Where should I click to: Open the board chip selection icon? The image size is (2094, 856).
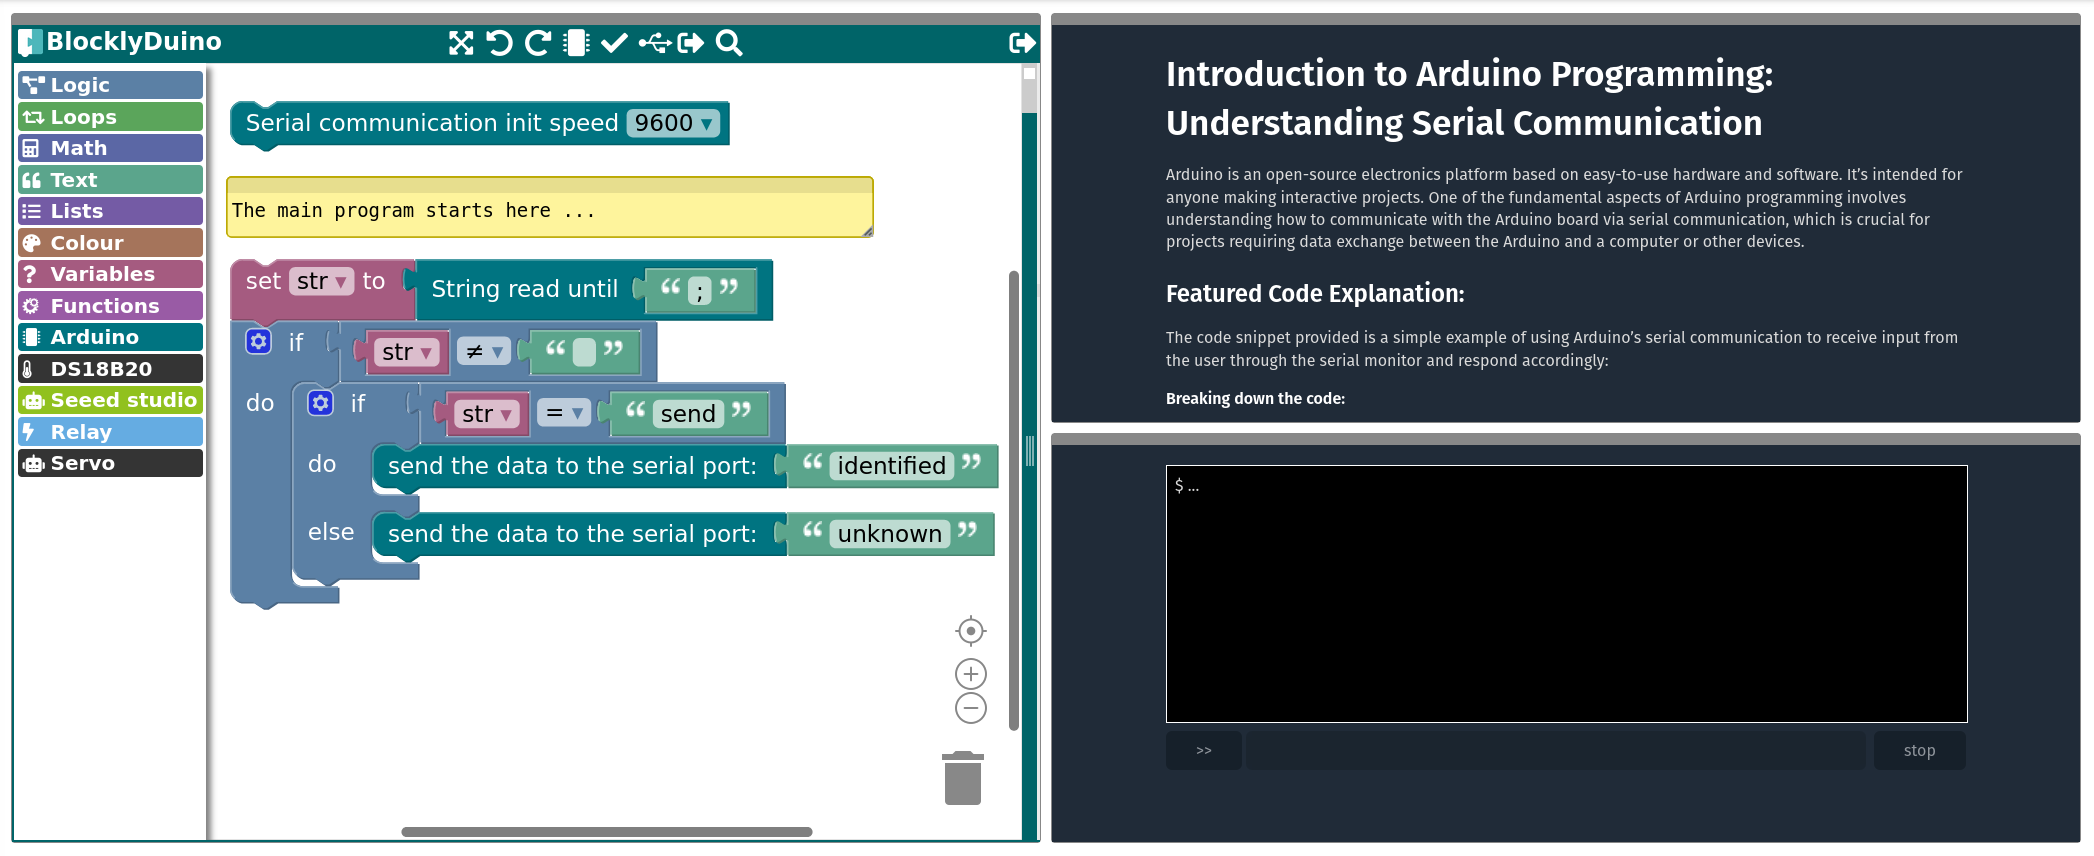pyautogui.click(x=577, y=43)
